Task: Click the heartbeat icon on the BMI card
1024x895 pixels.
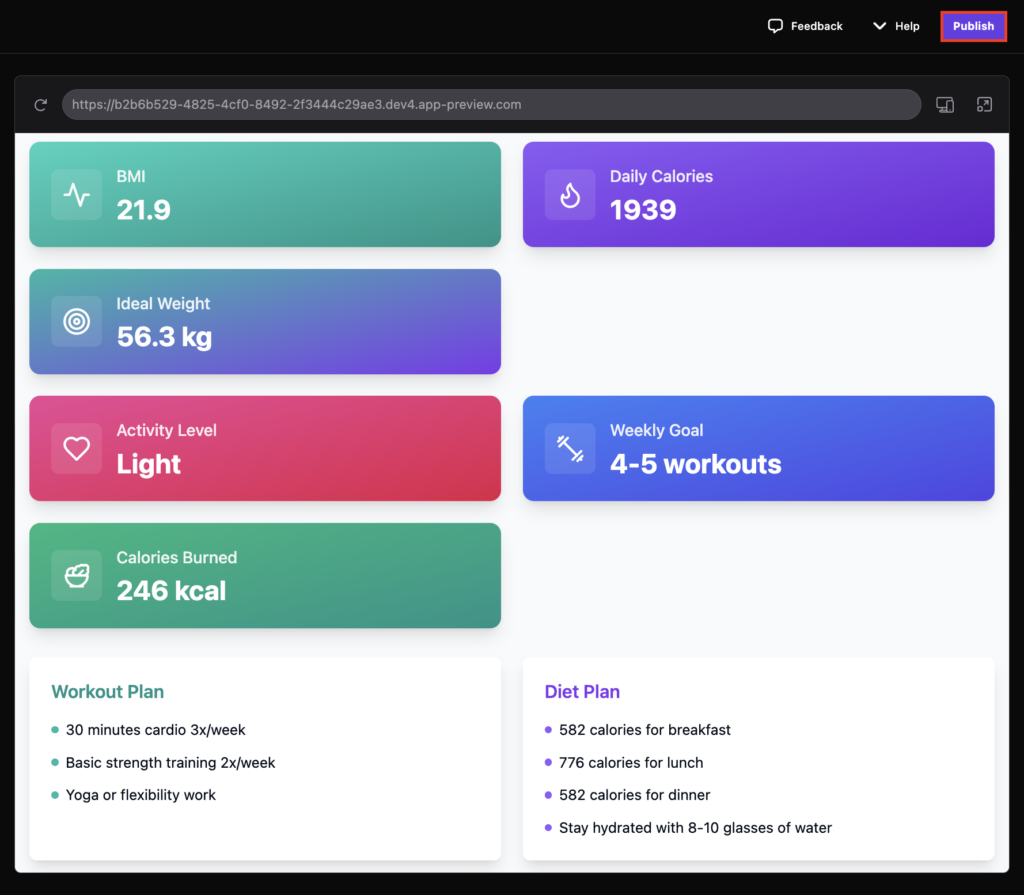Action: tap(76, 194)
